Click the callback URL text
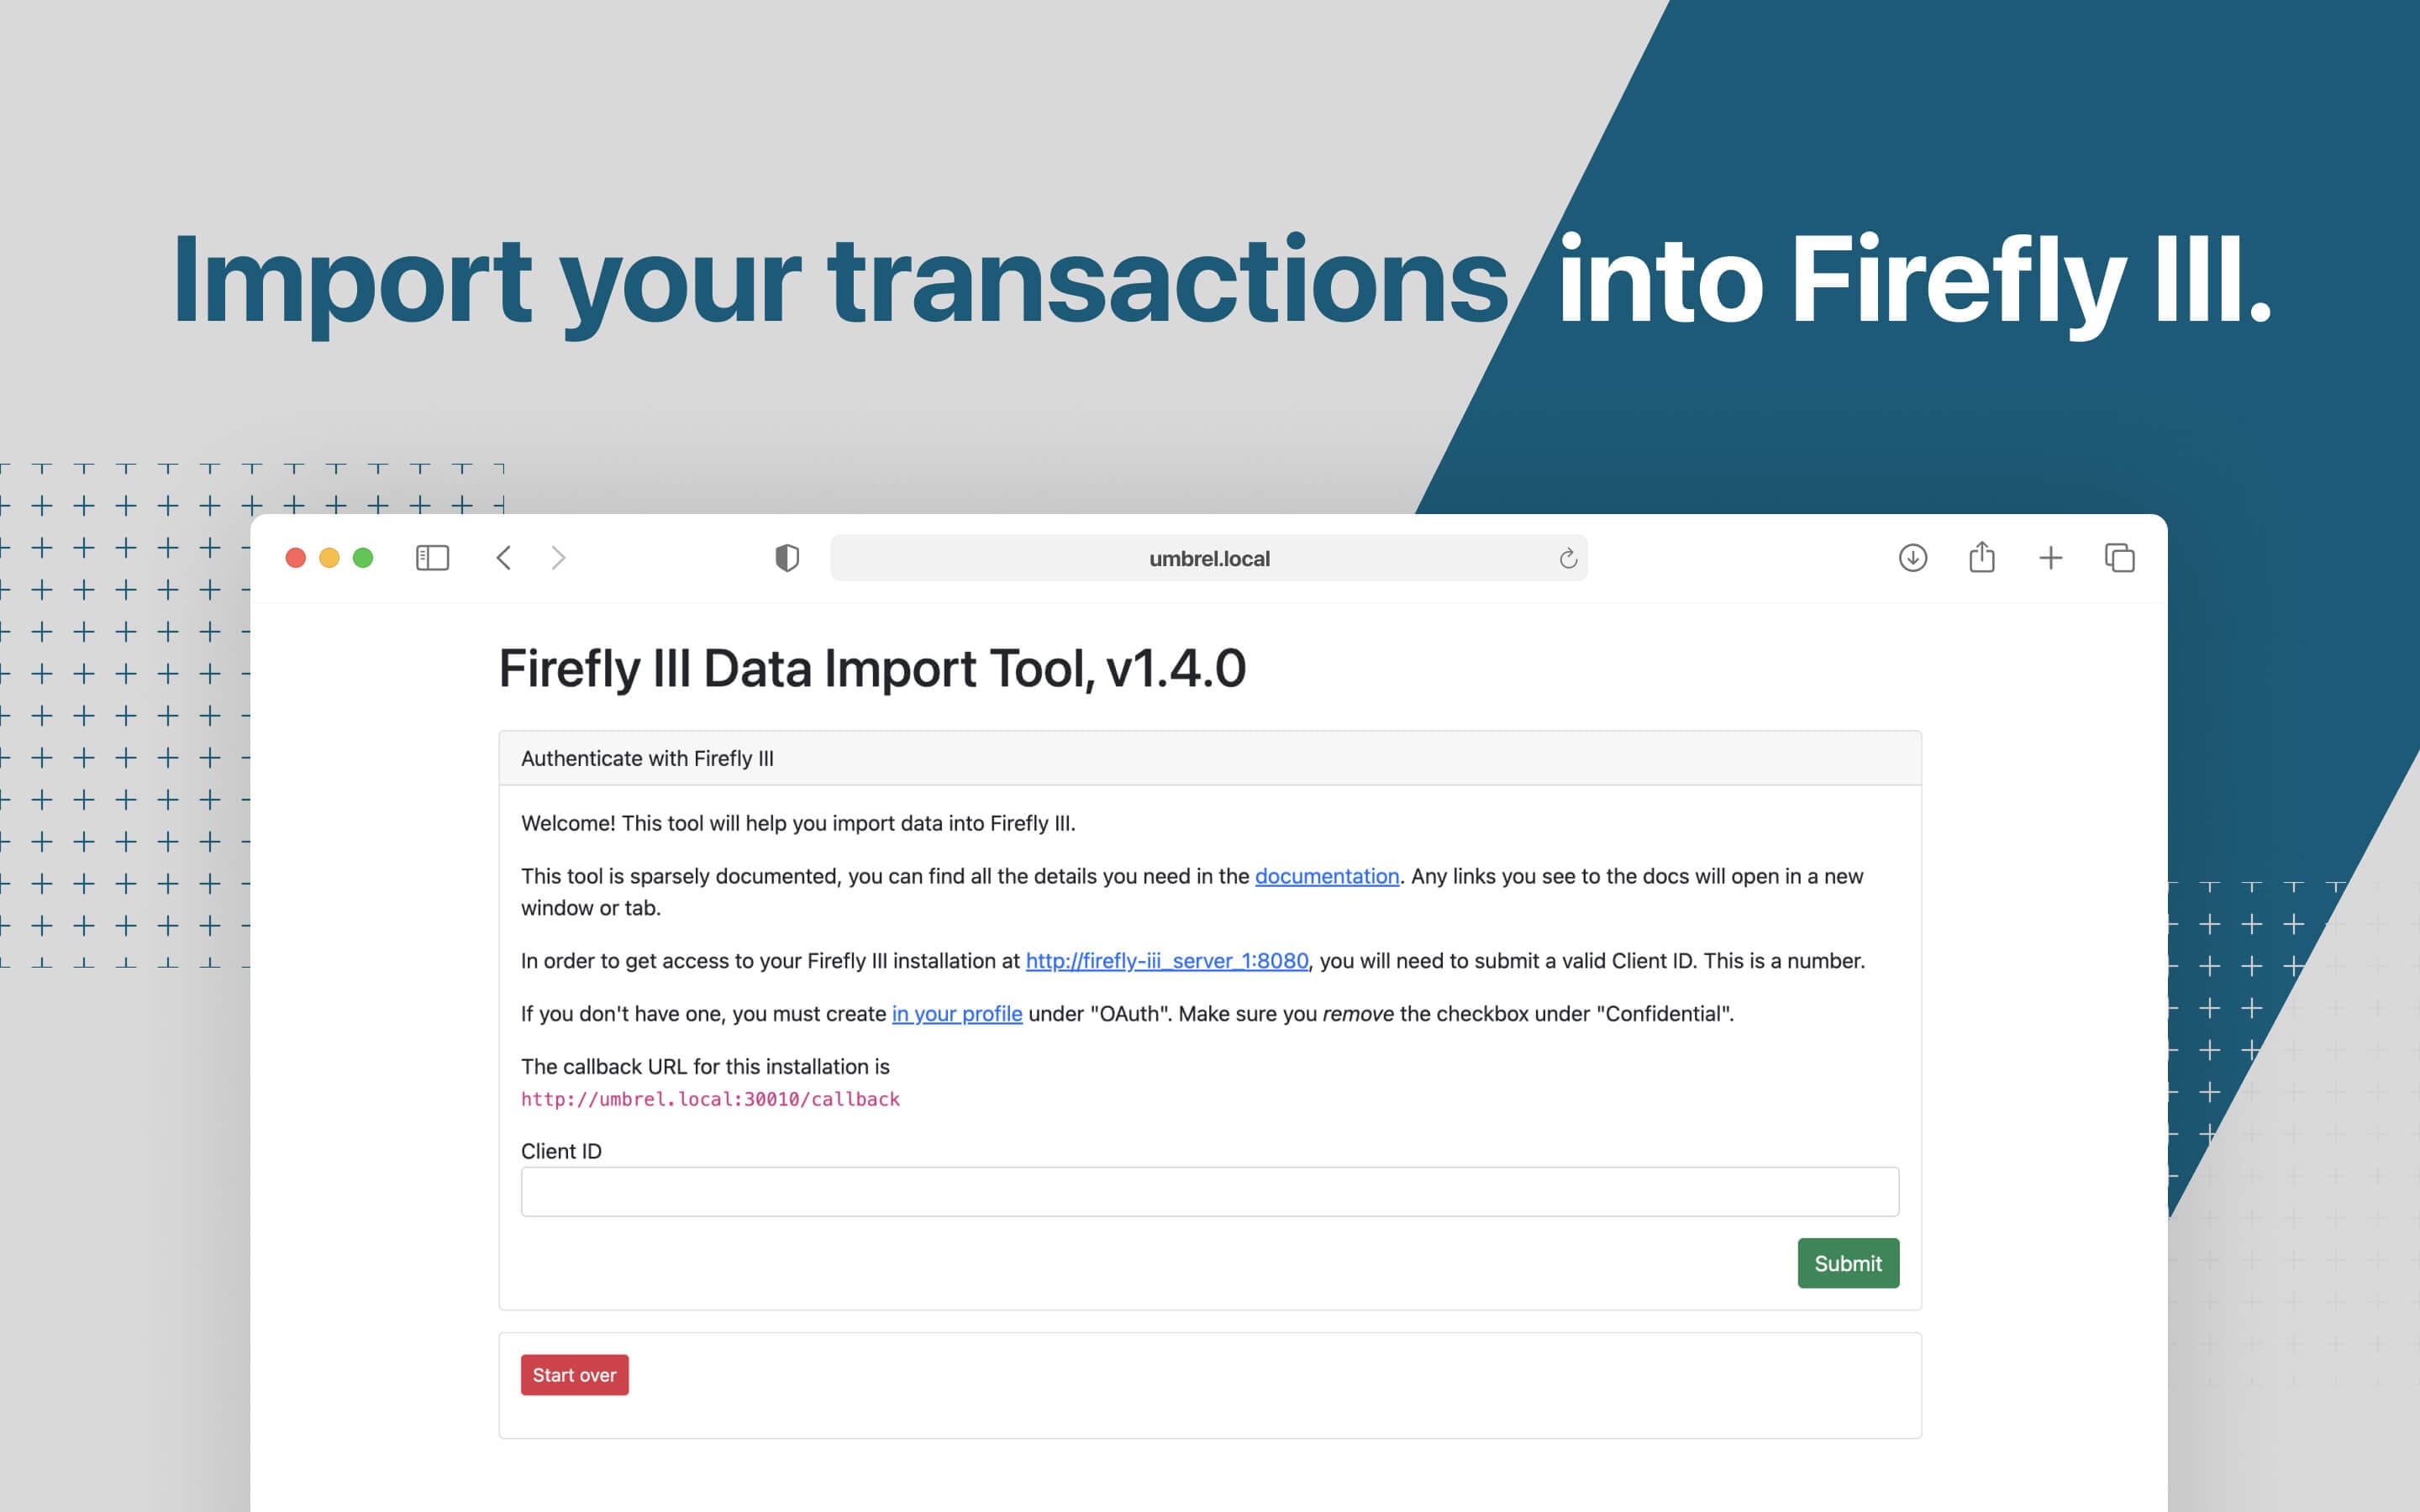Viewport: 2420px width, 1512px height. point(709,1097)
